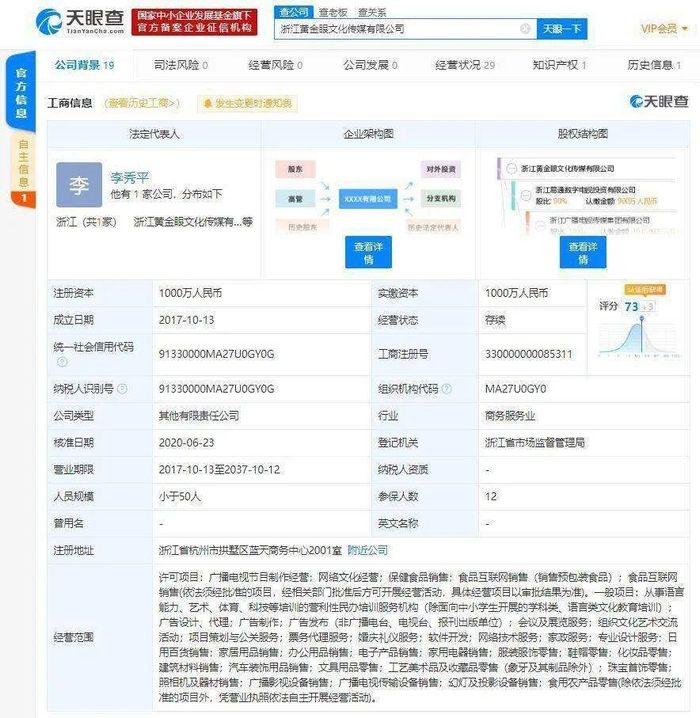Image resolution: width=700 pixels, height=718 pixels.
Task: Click the help icon beside 组织机构代码
Action: tap(447, 389)
